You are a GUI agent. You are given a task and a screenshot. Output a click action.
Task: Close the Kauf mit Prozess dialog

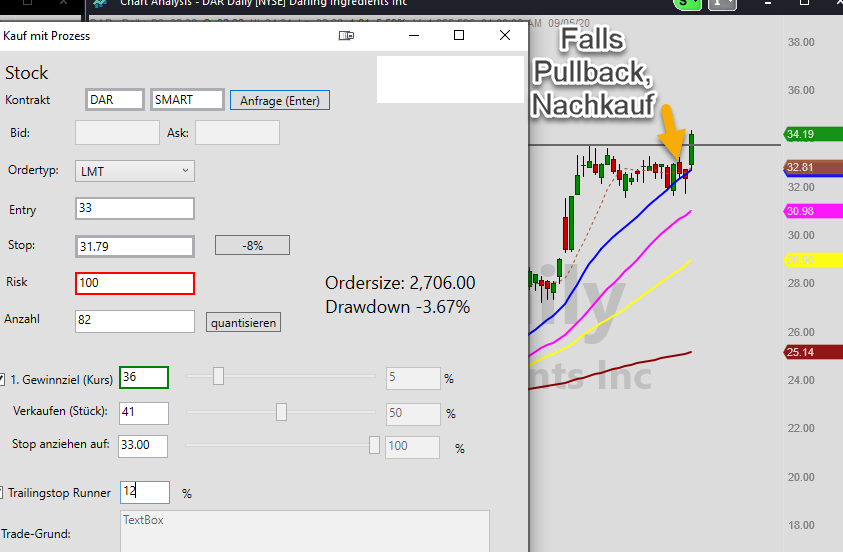(504, 35)
